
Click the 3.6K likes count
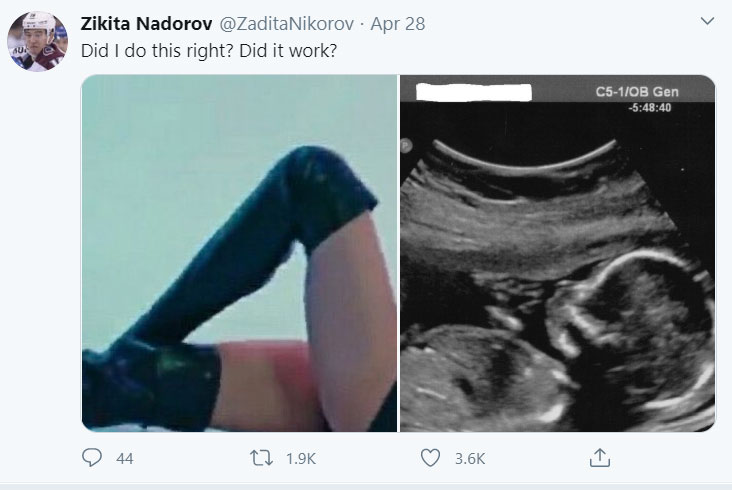[x=470, y=458]
